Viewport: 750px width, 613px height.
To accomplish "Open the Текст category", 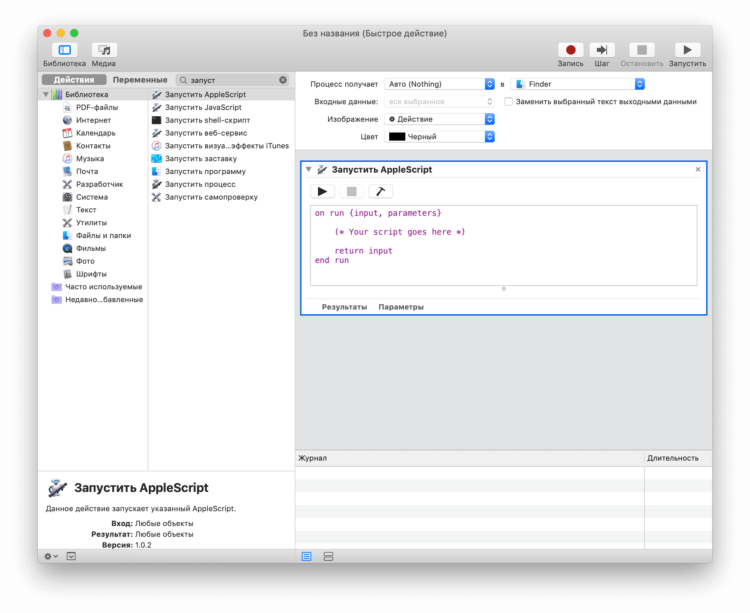I will click(86, 210).
